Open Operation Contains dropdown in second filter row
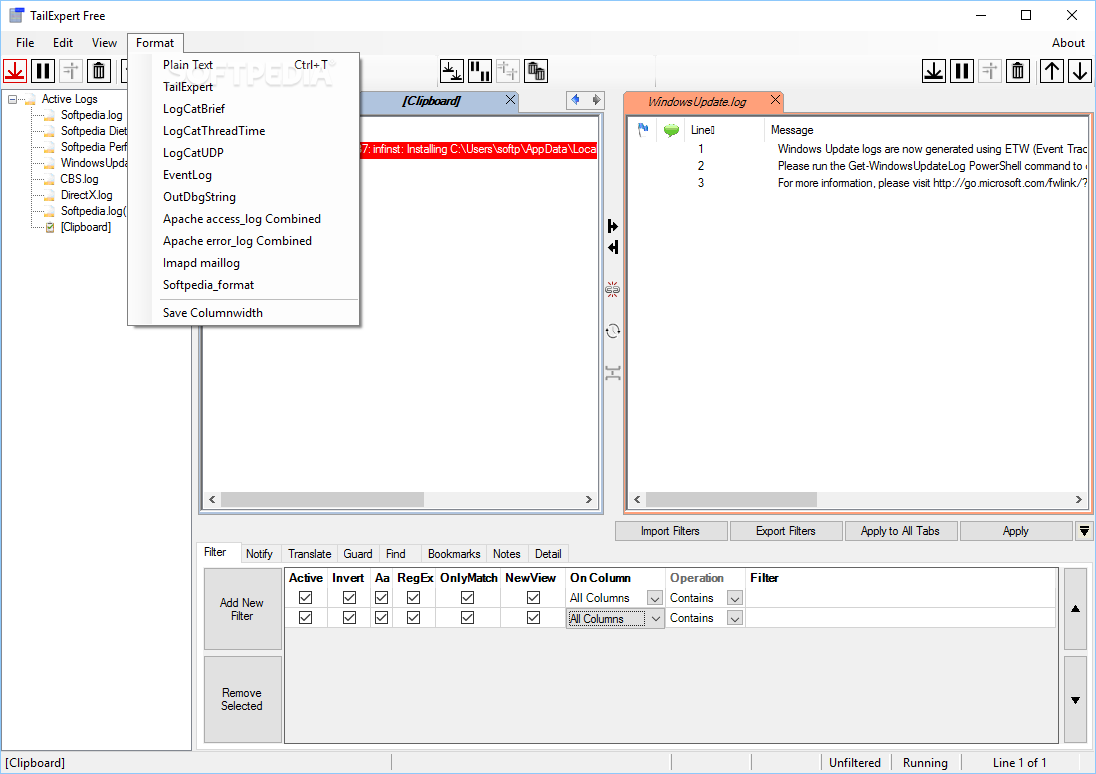The image size is (1096, 774). coord(735,619)
